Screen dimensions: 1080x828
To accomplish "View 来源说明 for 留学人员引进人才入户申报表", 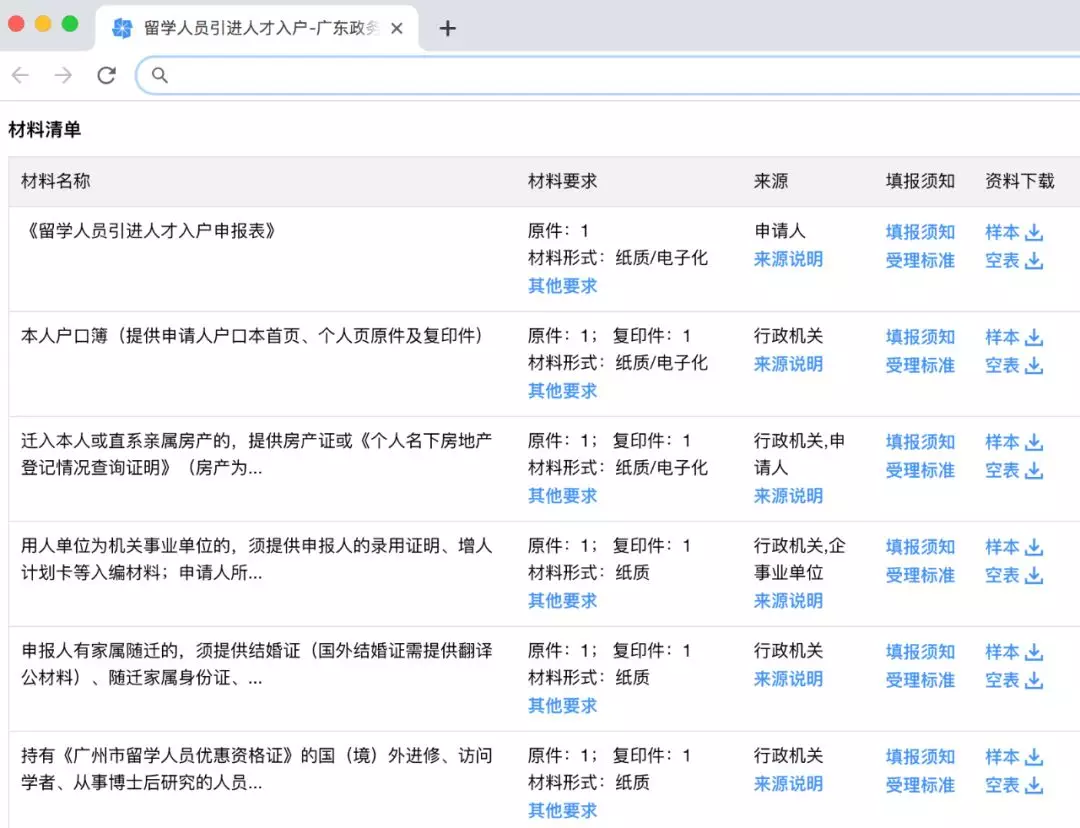I will (788, 259).
